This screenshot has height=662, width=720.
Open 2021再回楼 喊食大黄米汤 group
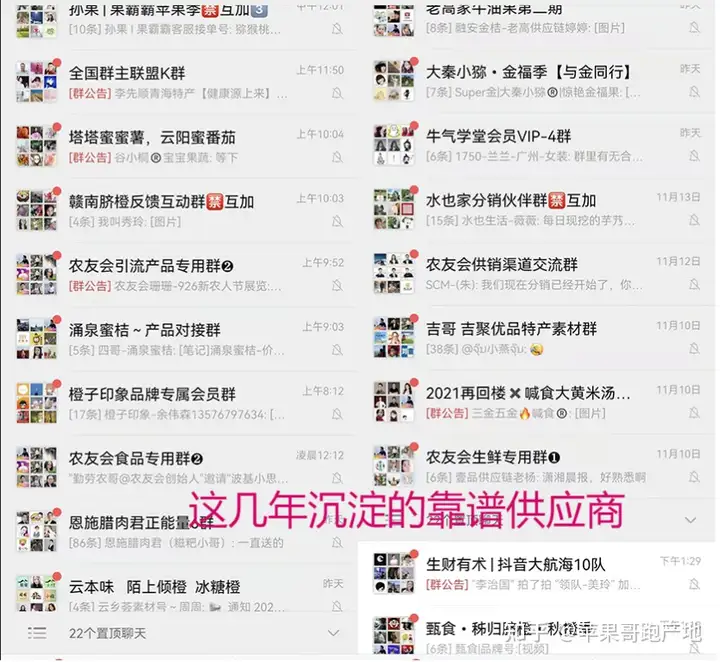[x=537, y=403]
